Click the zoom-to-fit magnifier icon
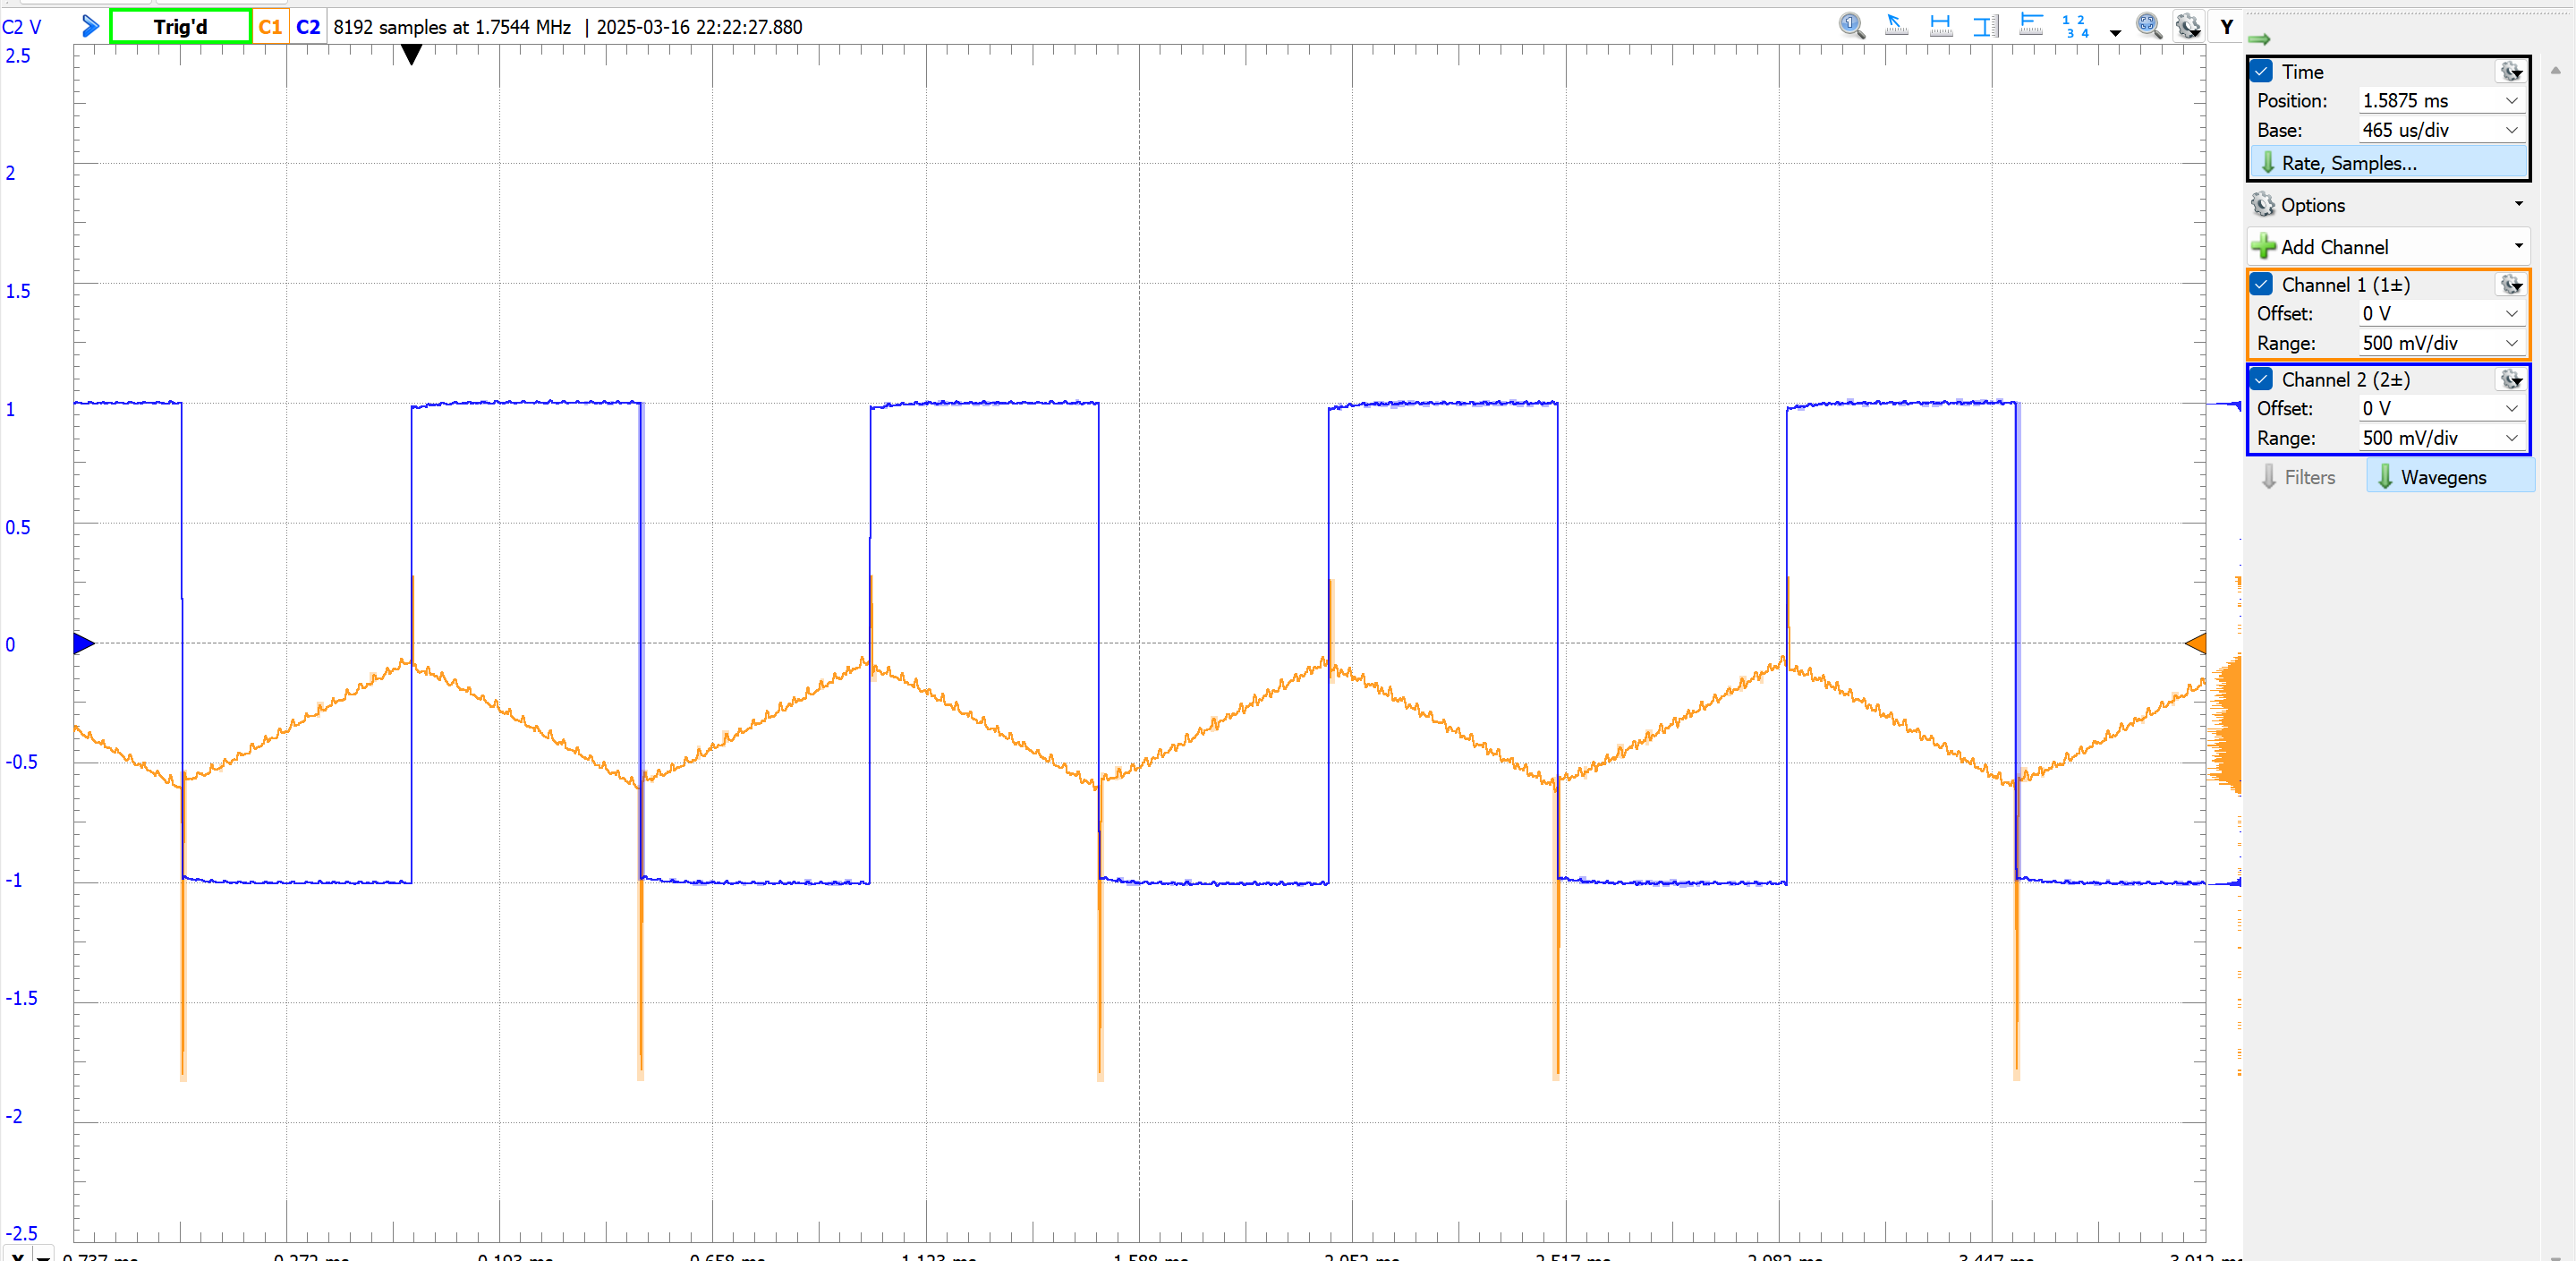 point(2148,26)
